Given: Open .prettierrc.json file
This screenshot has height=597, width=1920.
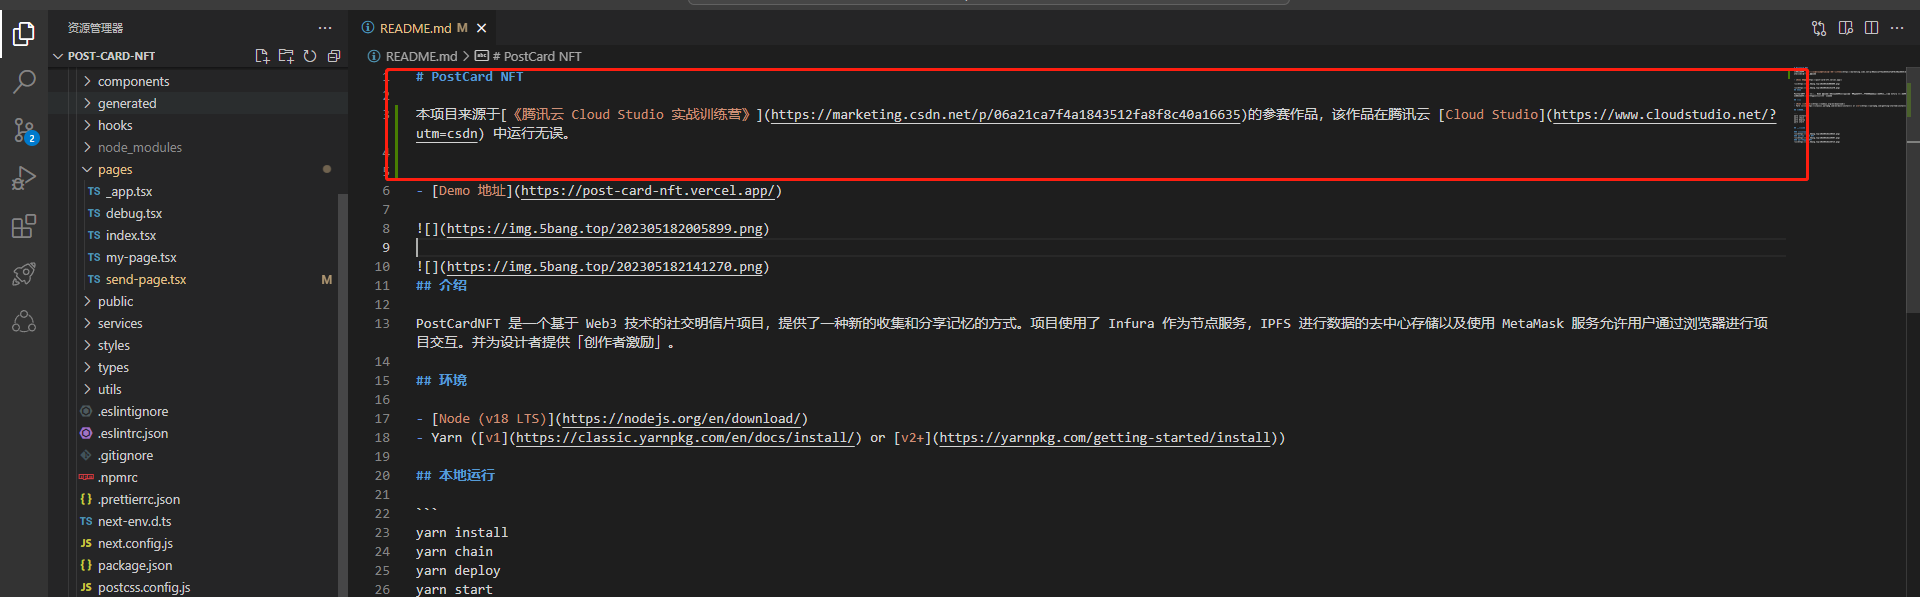Looking at the screenshot, I should (139, 499).
